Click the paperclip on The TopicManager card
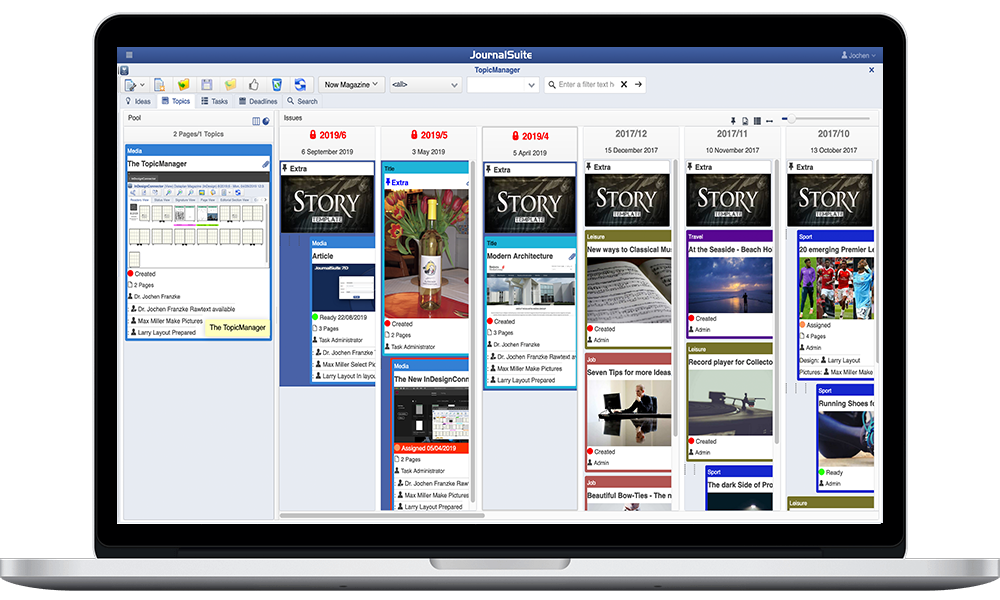Screen dimensions: 1000x600 tap(266, 164)
